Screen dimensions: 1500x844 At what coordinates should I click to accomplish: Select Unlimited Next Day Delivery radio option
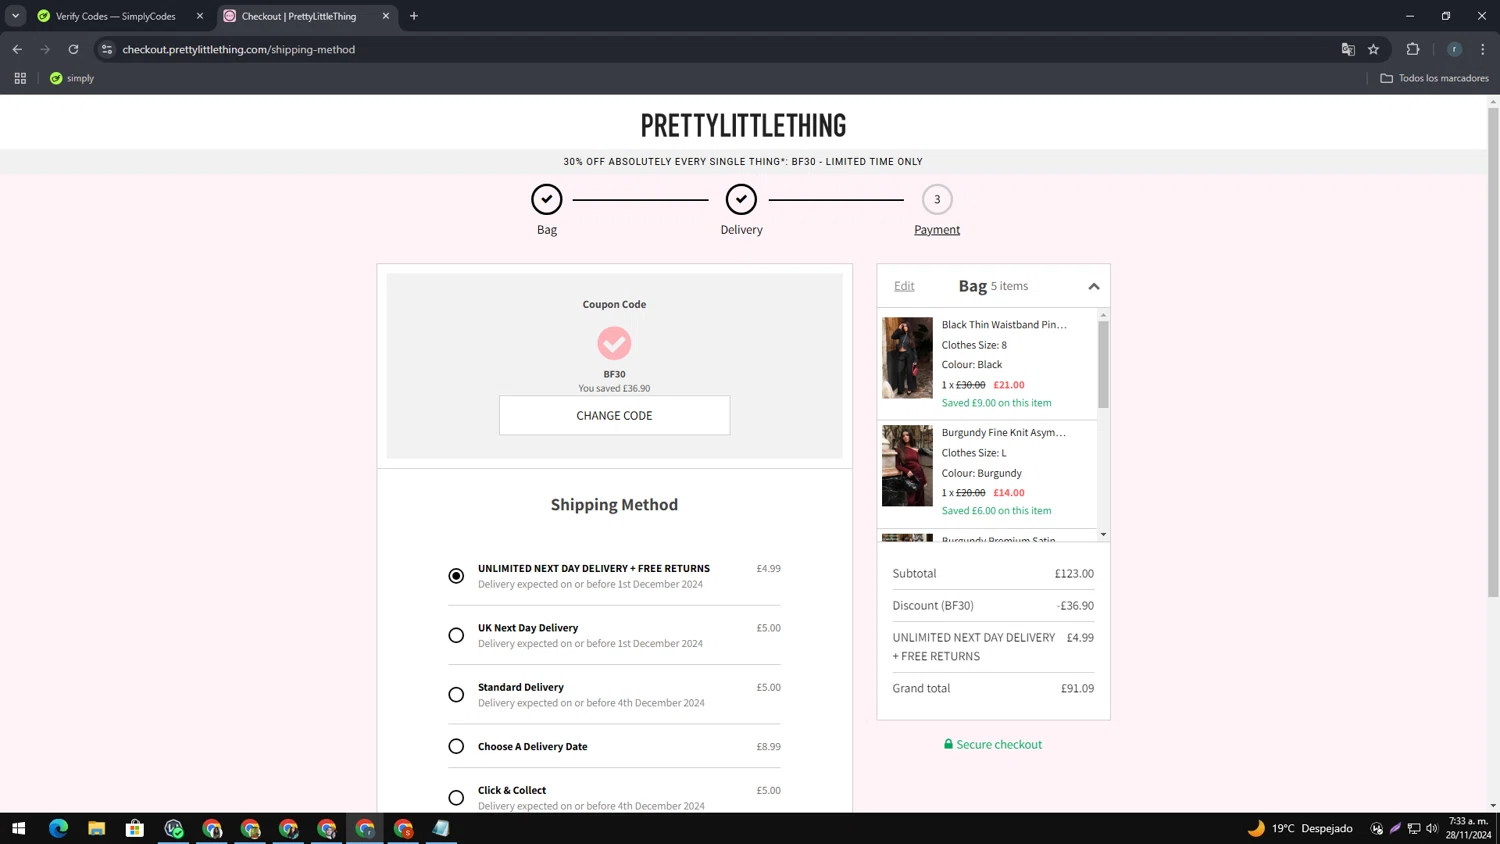(x=456, y=576)
